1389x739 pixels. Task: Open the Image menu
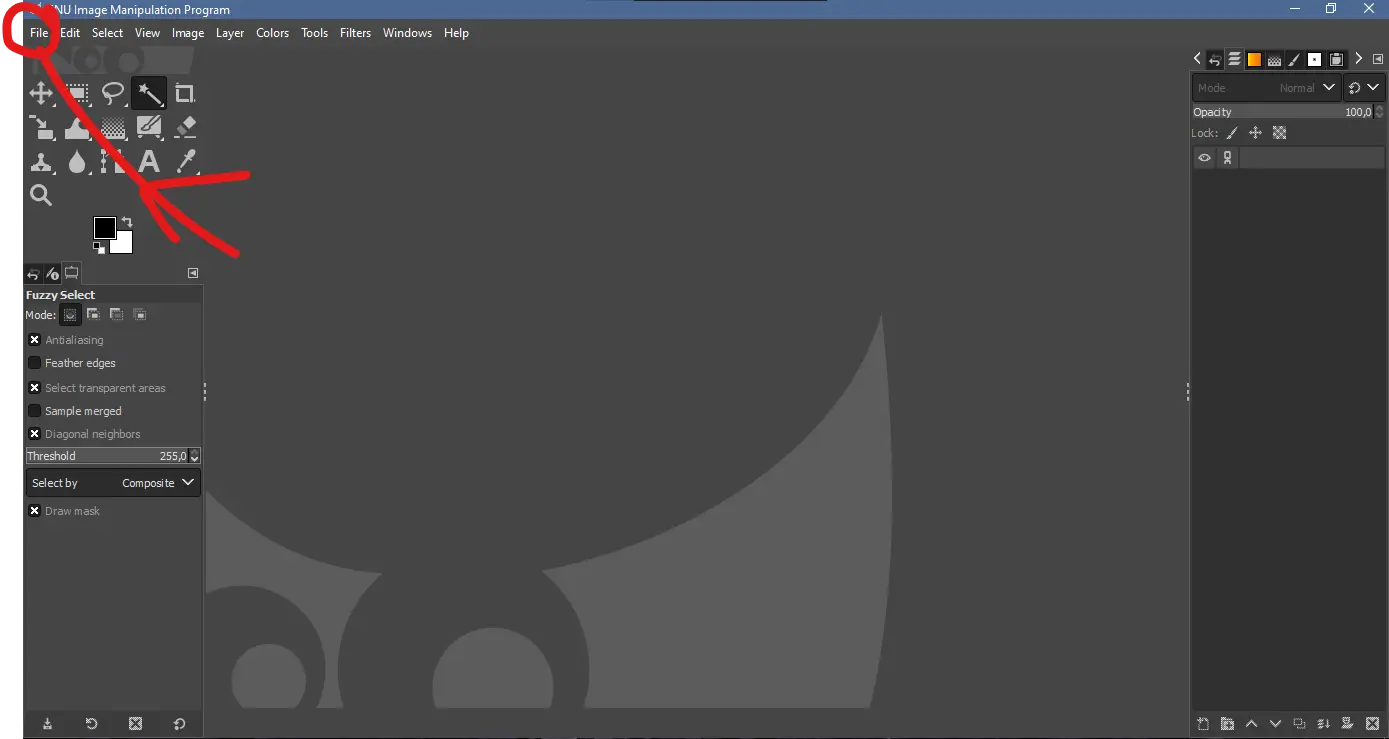tap(188, 33)
